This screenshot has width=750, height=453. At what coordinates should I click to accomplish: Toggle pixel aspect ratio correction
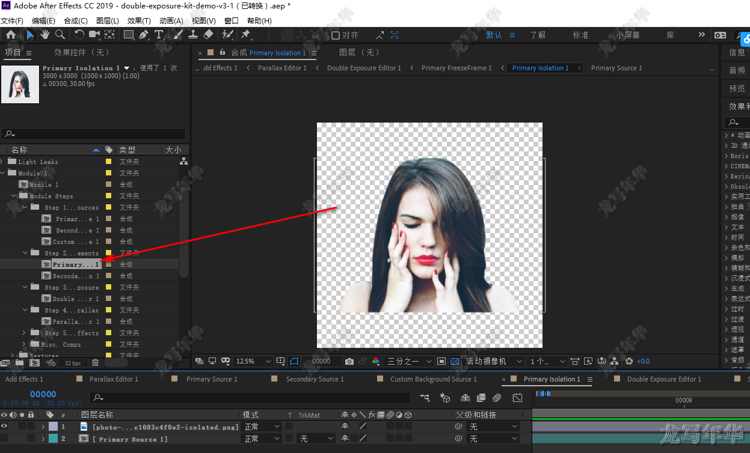coord(575,361)
